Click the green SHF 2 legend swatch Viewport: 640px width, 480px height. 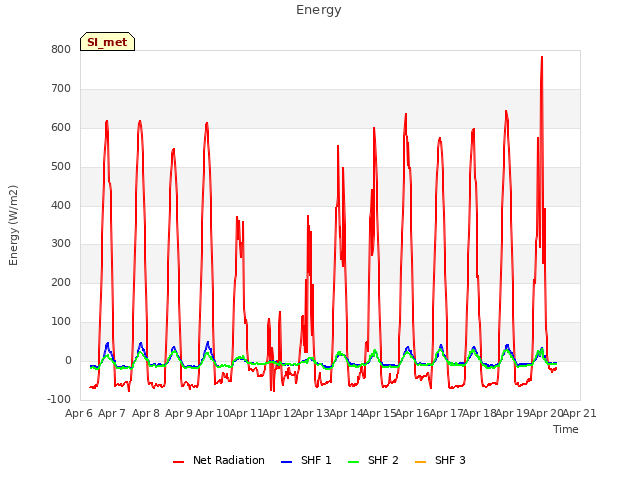(x=353, y=462)
